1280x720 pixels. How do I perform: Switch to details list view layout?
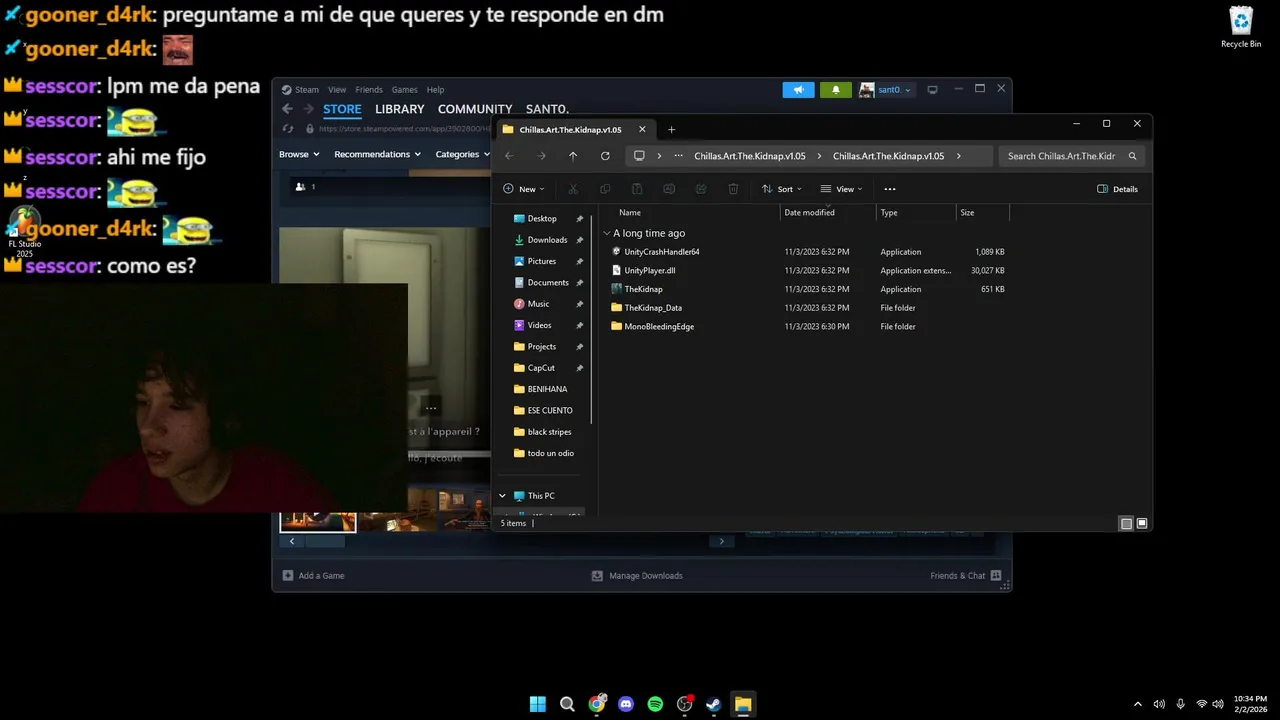[1126, 523]
